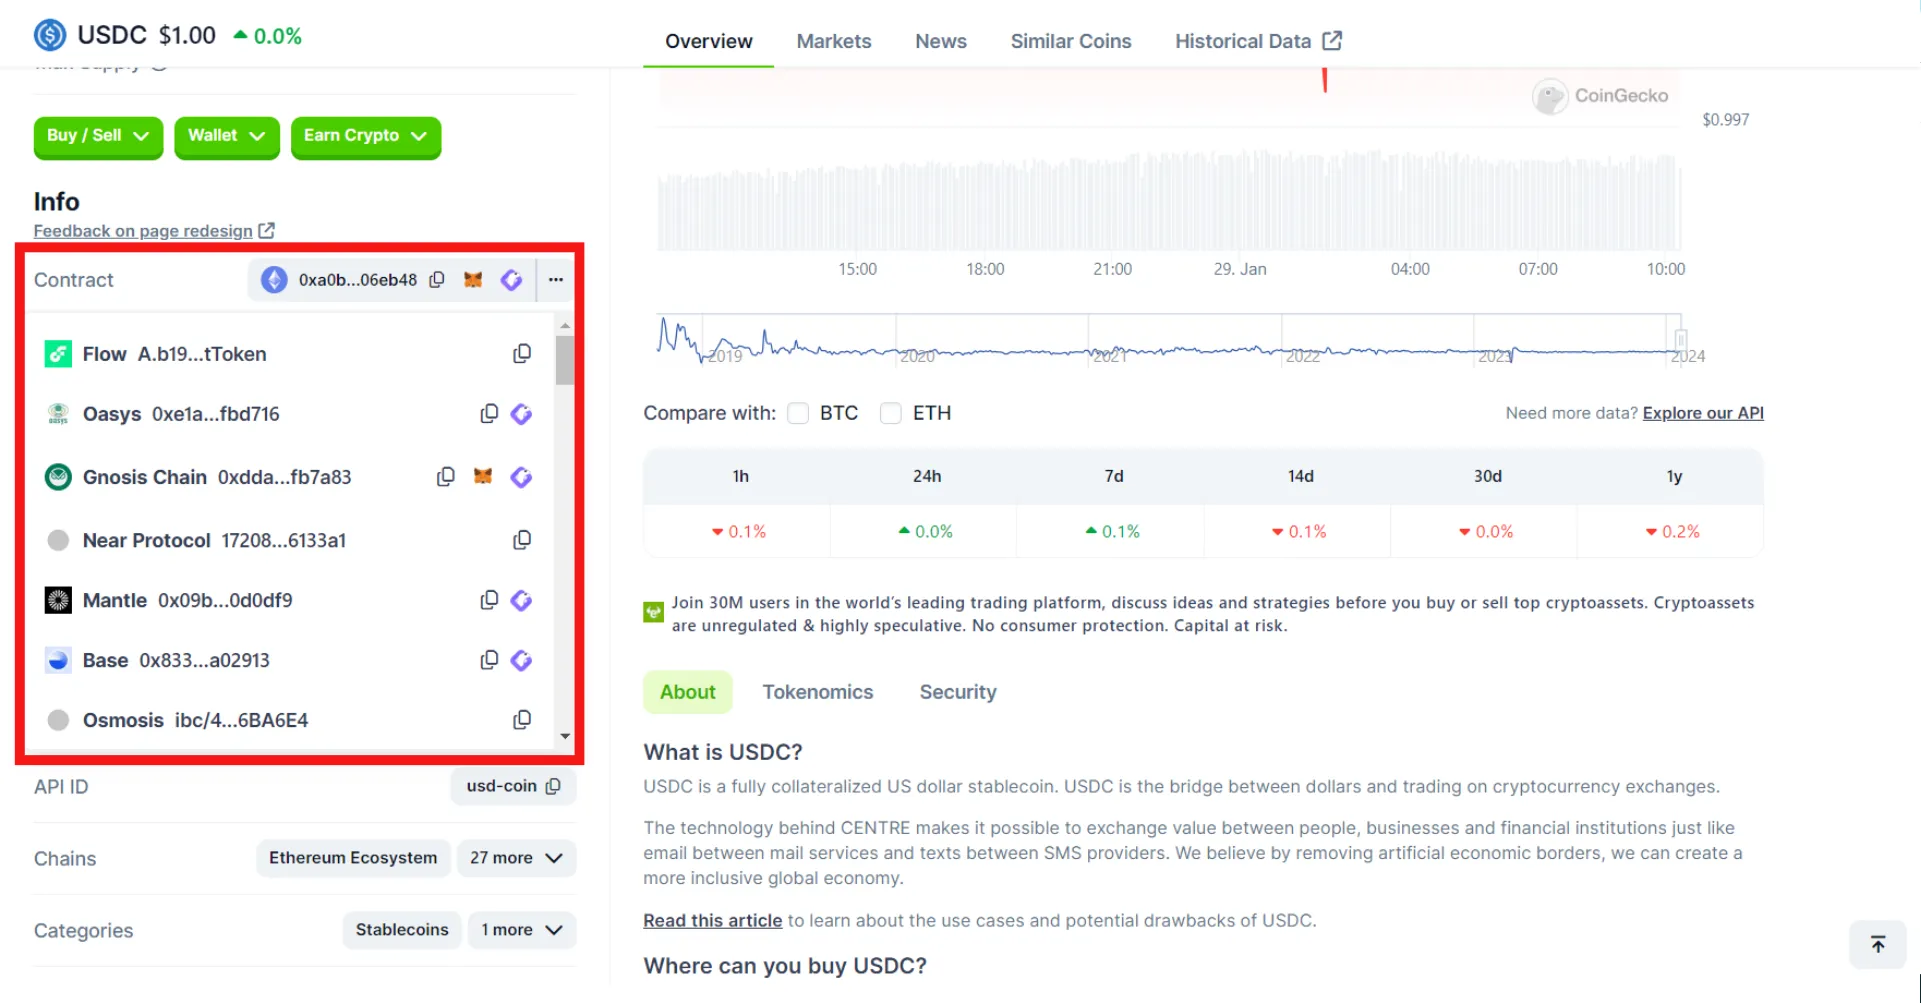This screenshot has width=1921, height=1003.
Task: Click the CoinGecko terminal icon beside the contract
Action: [512, 280]
